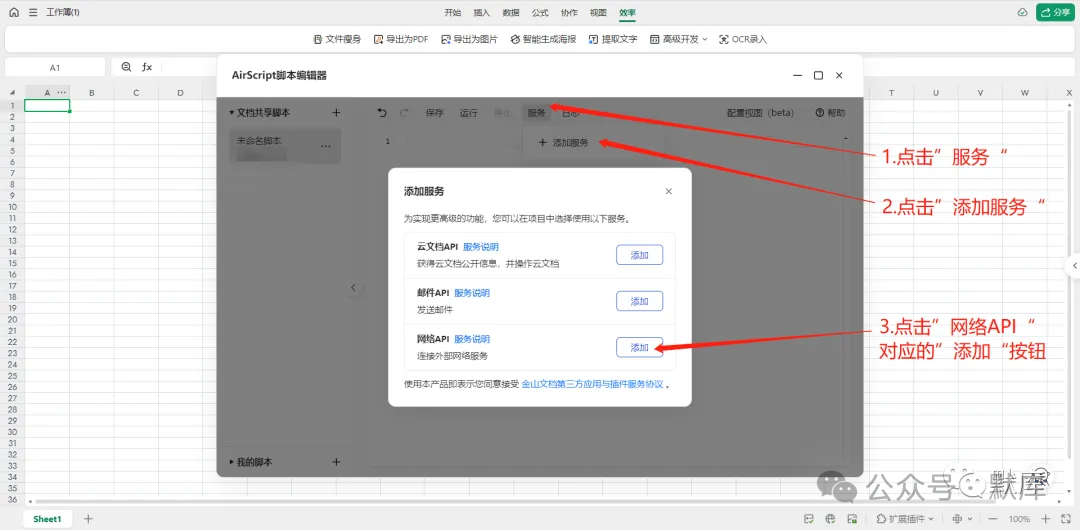Click the green 分享 share button
This screenshot has width=1080, height=530.
tap(1055, 12)
